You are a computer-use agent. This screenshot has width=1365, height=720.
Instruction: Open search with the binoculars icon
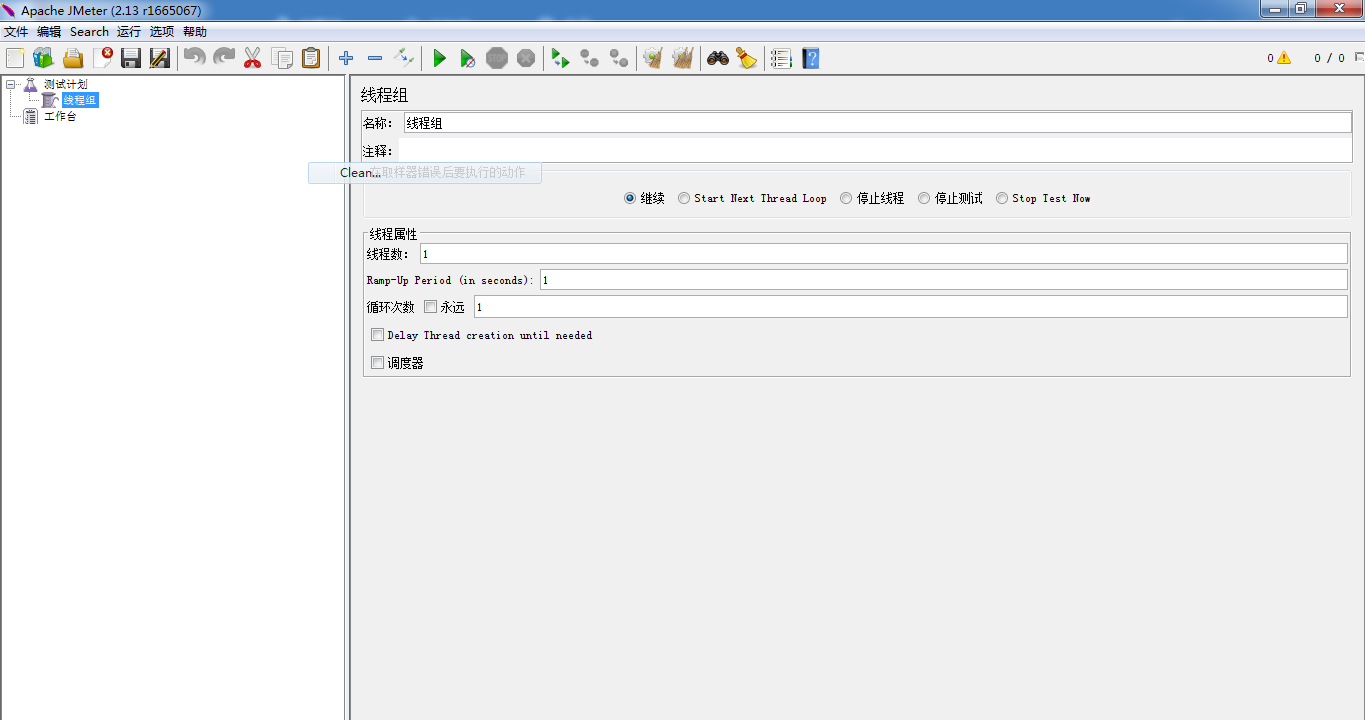pos(717,58)
